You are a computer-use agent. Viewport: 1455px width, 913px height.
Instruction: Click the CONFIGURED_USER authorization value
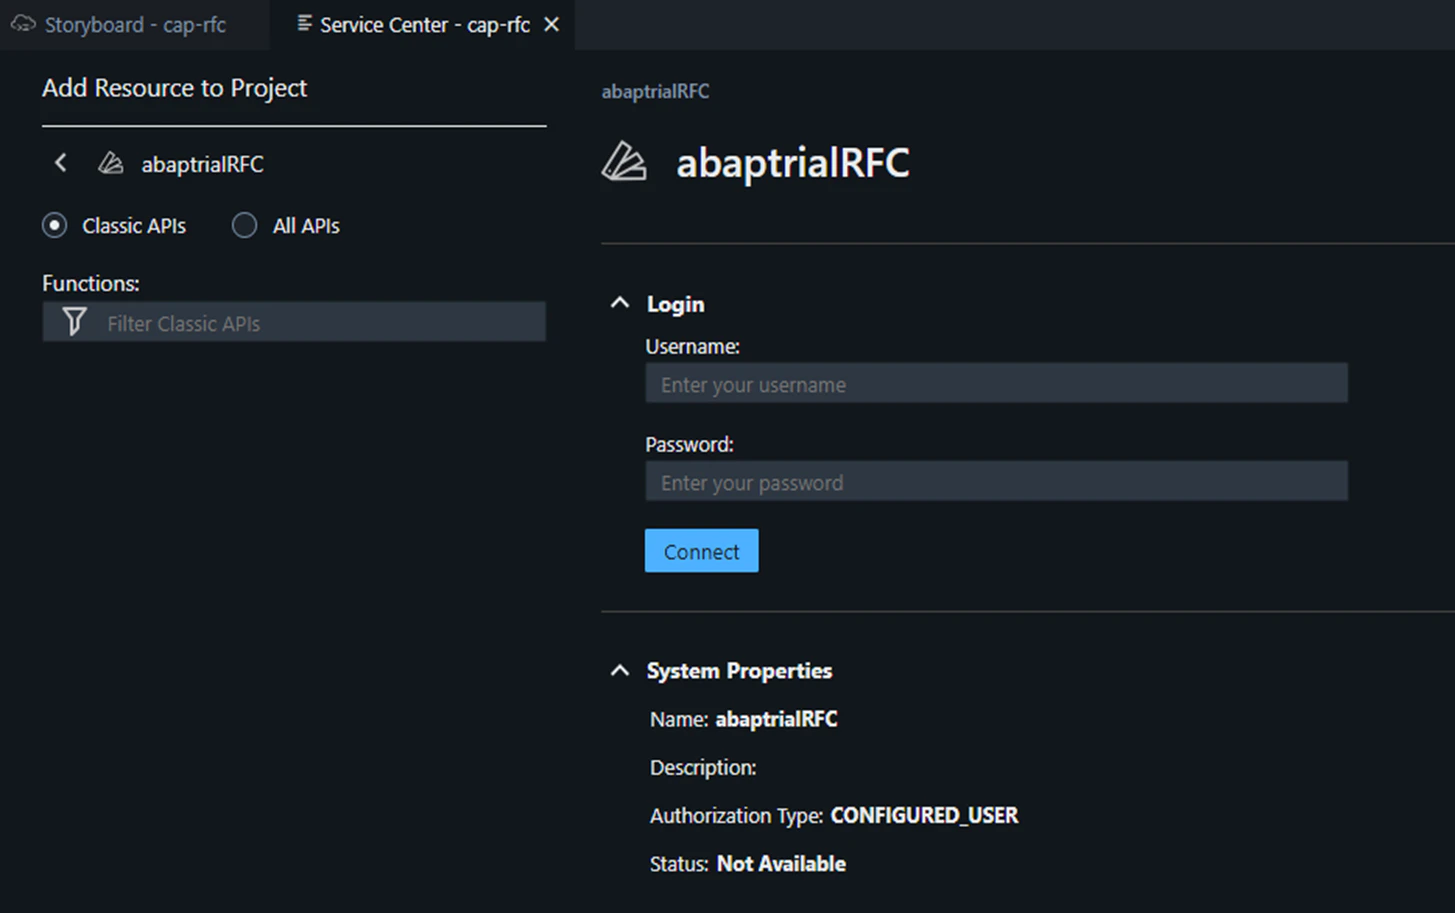(924, 816)
